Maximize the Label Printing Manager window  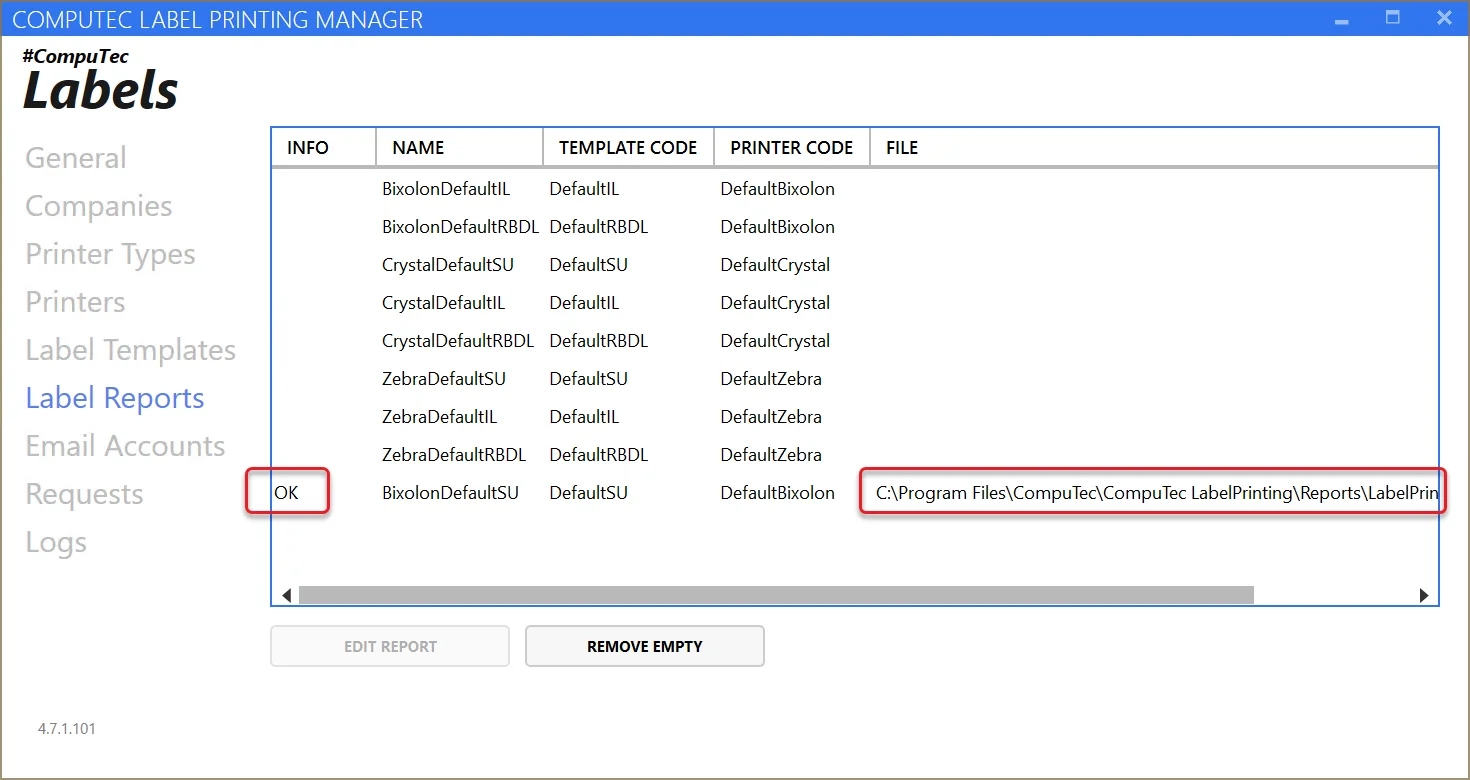pos(1392,18)
